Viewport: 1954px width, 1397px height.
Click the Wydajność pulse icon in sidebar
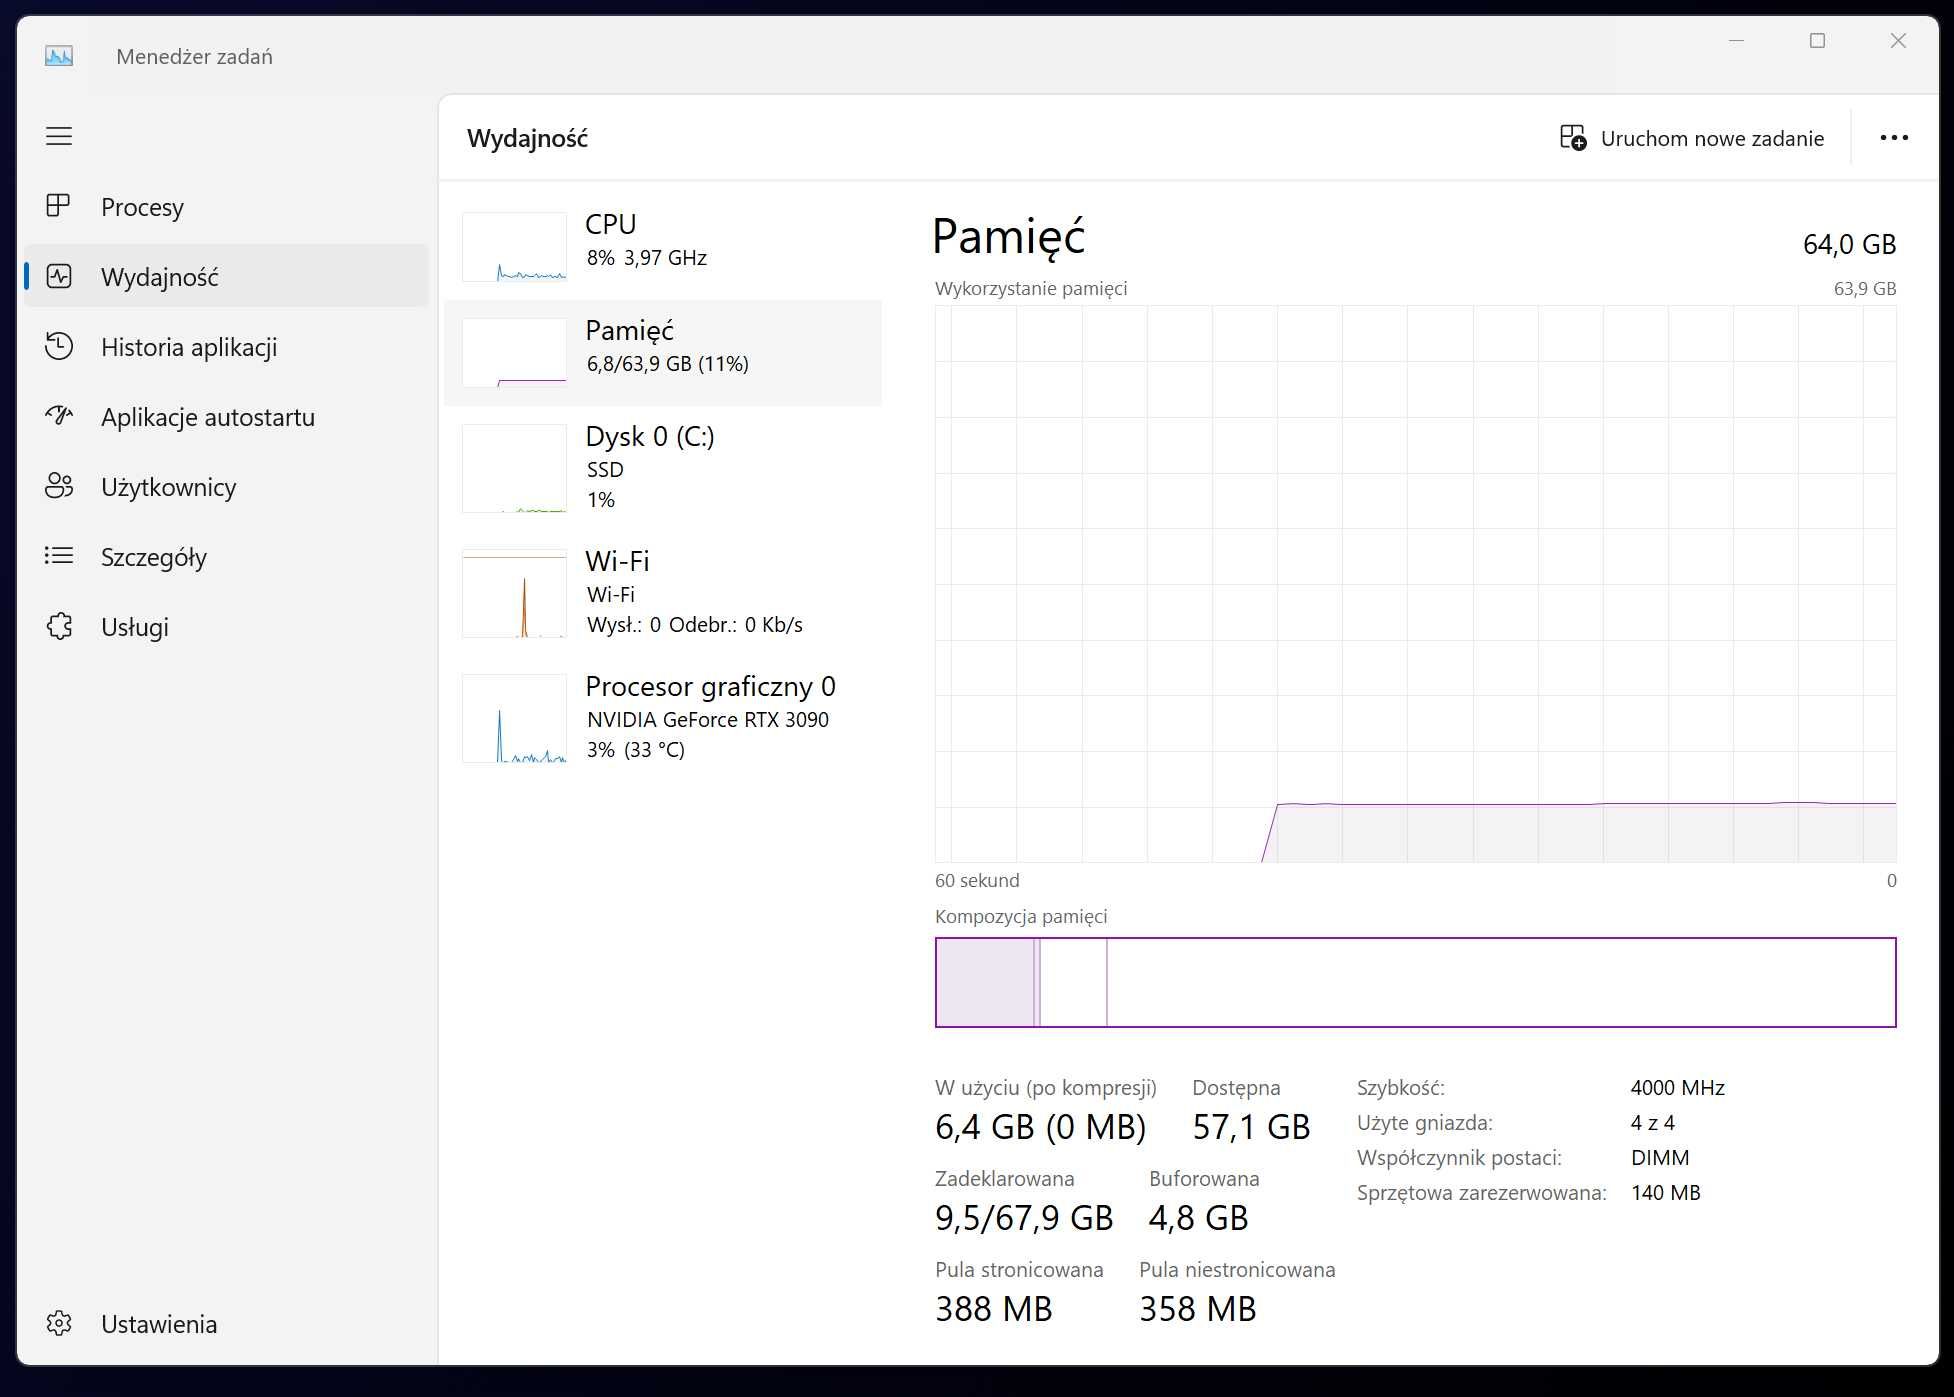coord(59,276)
